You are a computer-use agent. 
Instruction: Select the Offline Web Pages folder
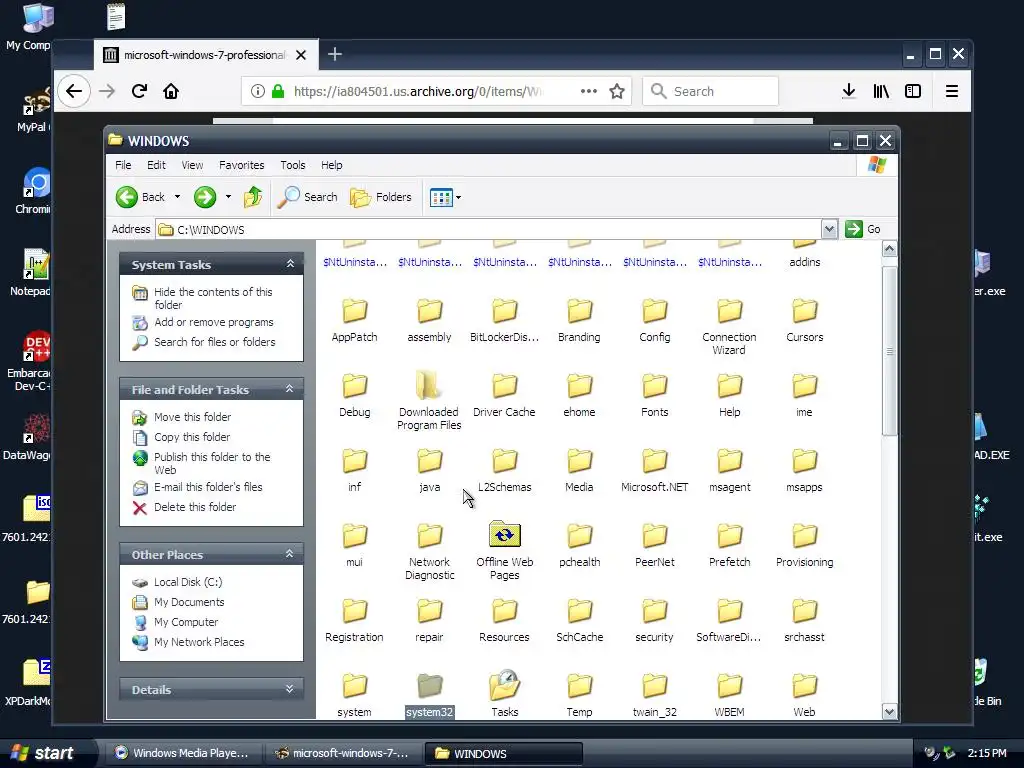[504, 551]
